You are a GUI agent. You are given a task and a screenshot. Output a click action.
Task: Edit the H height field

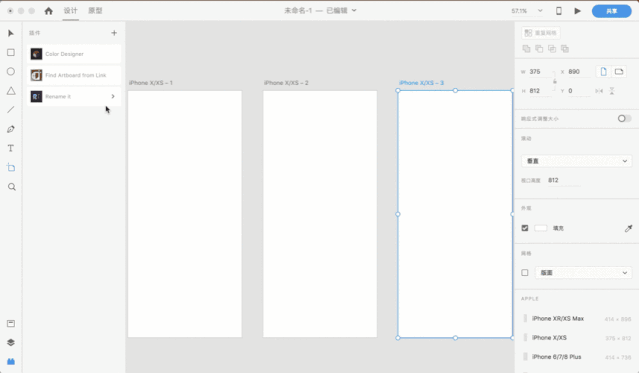pyautogui.click(x=540, y=91)
